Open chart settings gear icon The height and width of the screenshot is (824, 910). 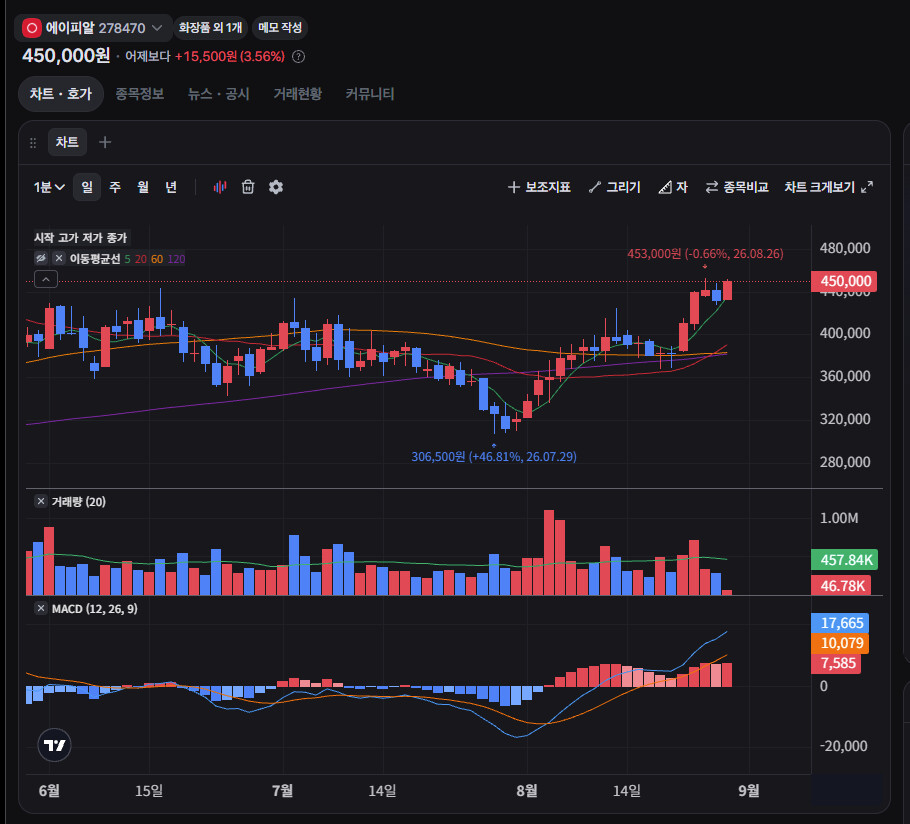pyautogui.click(x=276, y=187)
